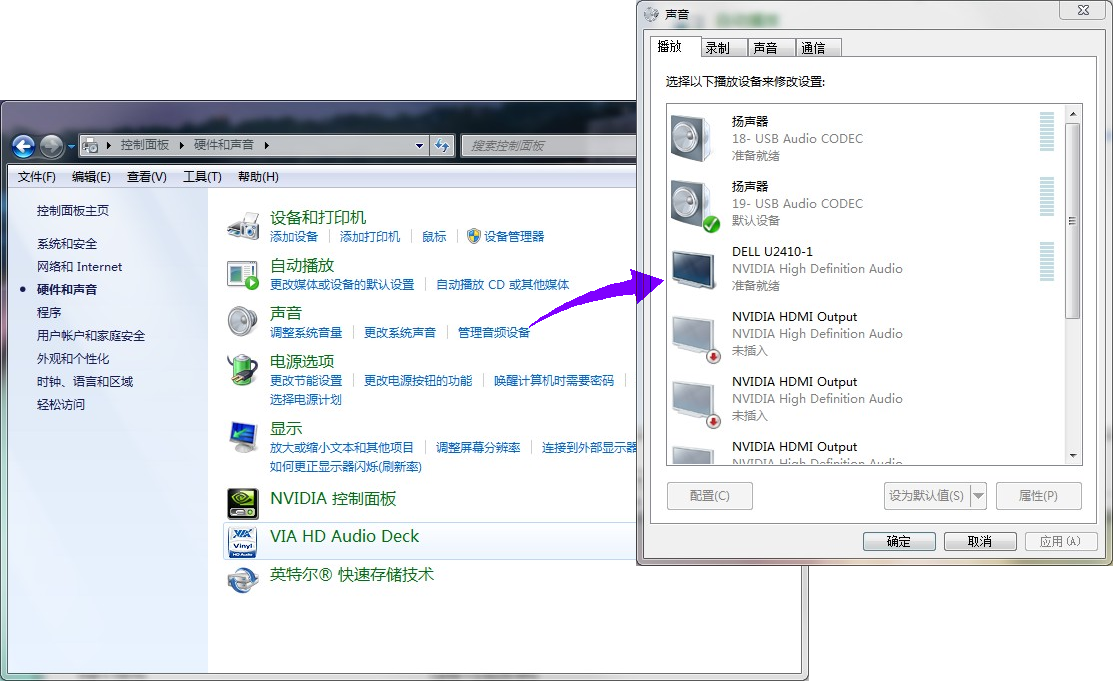The width and height of the screenshot is (1113, 681).
Task: Open the 管理音频设备 link
Action: [x=494, y=332]
